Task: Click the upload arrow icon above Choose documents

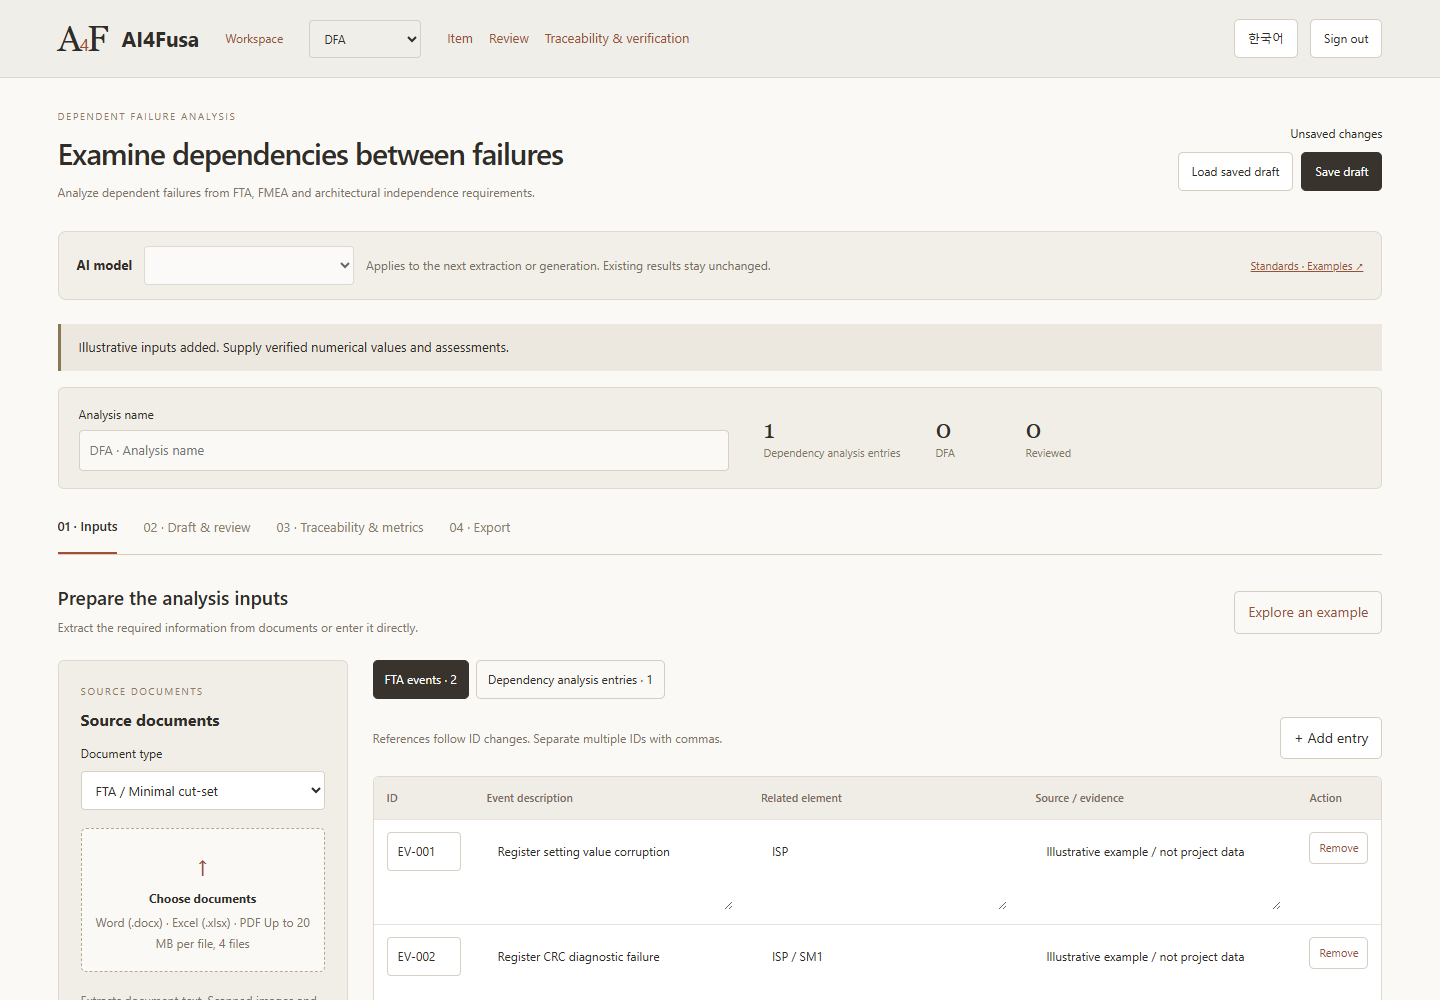Action: pyautogui.click(x=202, y=868)
